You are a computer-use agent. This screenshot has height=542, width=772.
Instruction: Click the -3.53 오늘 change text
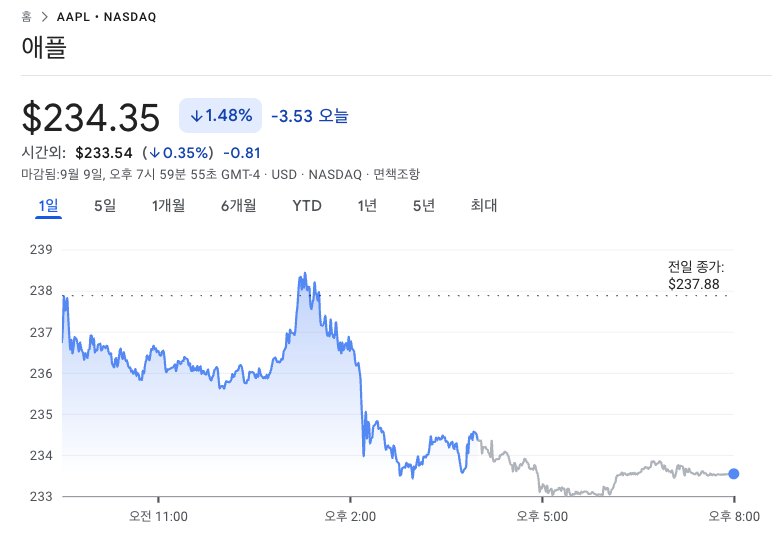click(x=310, y=116)
